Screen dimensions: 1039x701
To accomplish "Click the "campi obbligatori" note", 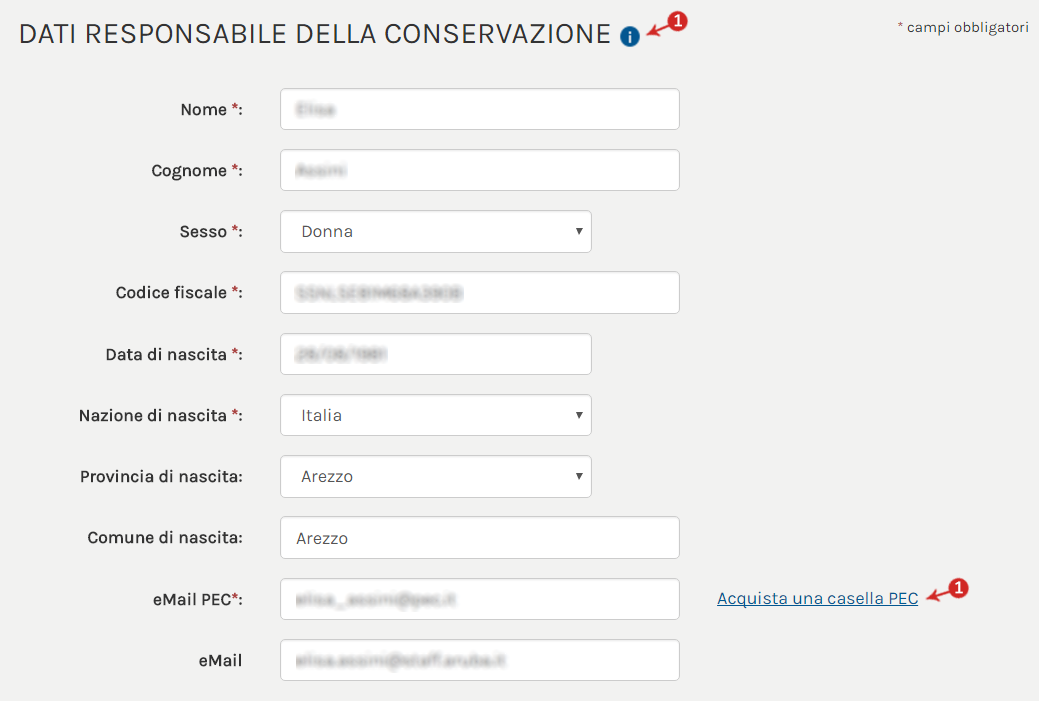I will click(967, 28).
